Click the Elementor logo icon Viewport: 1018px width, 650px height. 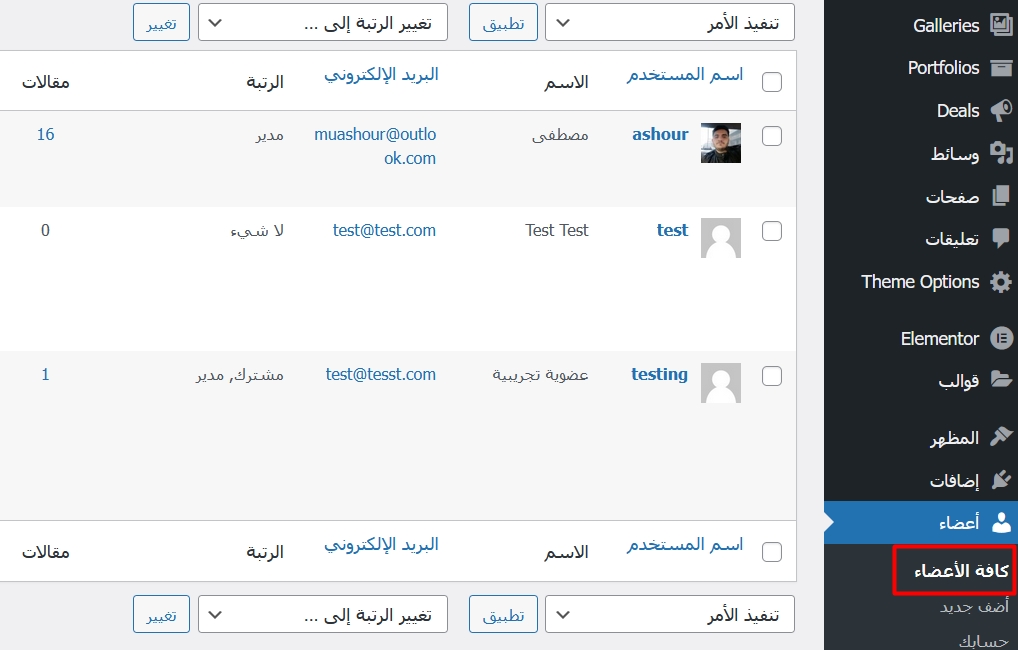[x=1000, y=338]
